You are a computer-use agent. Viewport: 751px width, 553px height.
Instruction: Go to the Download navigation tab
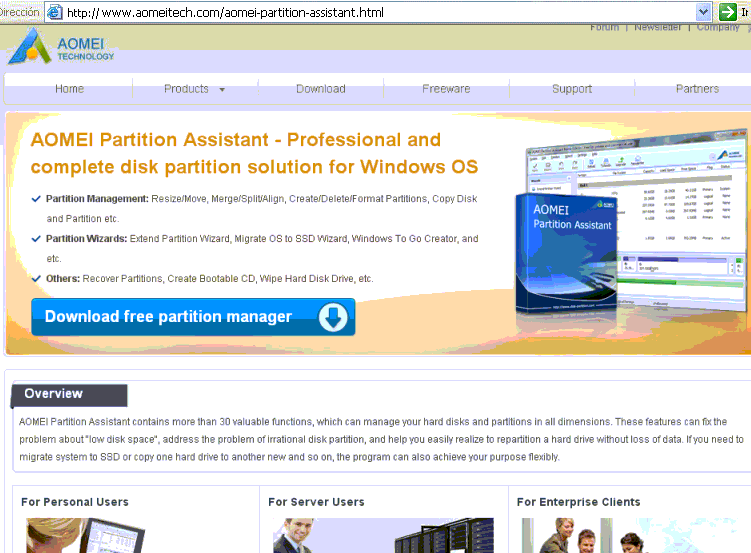320,89
